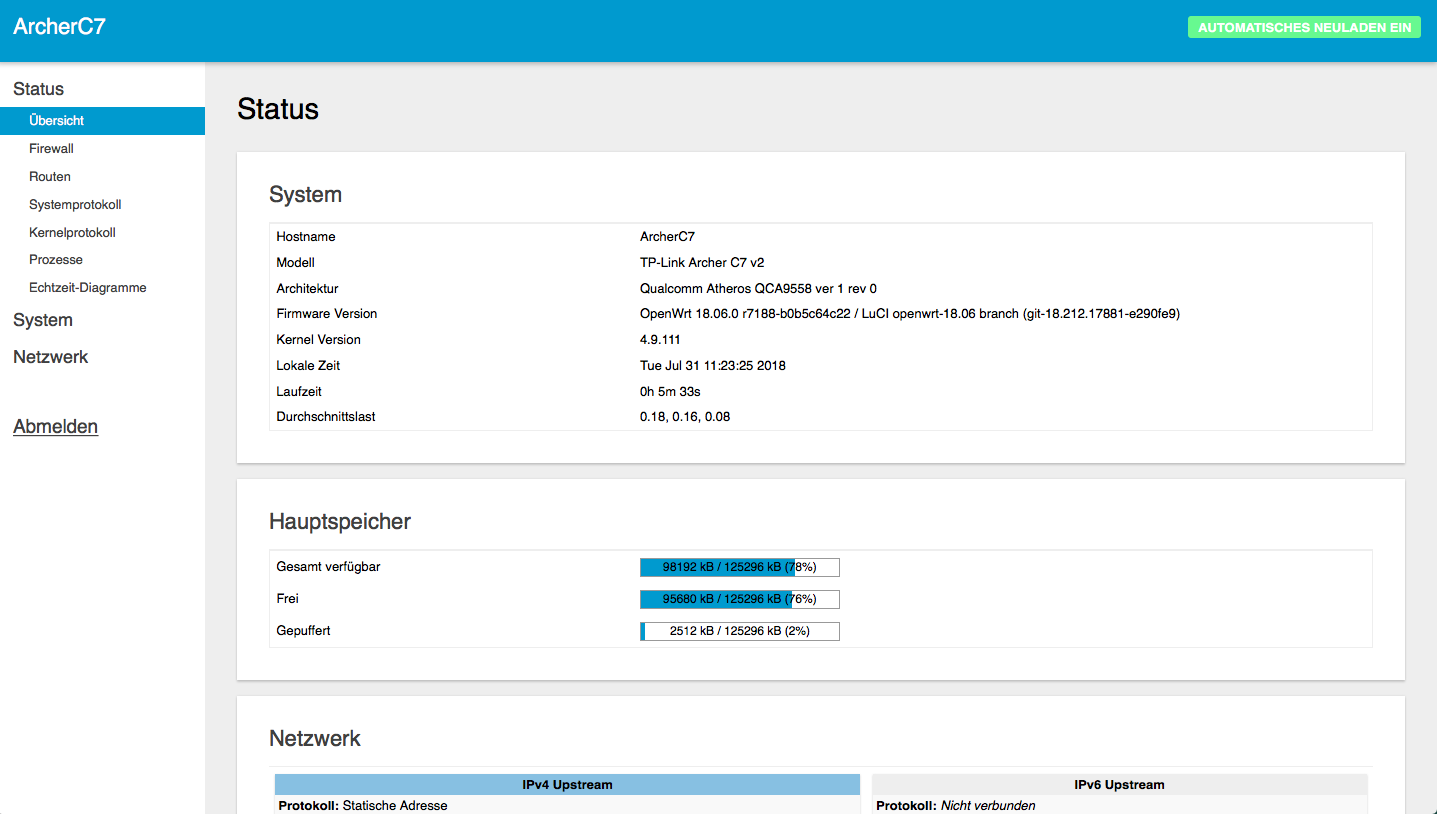
Task: Click the IPv6 Upstream header
Action: tap(1119, 785)
